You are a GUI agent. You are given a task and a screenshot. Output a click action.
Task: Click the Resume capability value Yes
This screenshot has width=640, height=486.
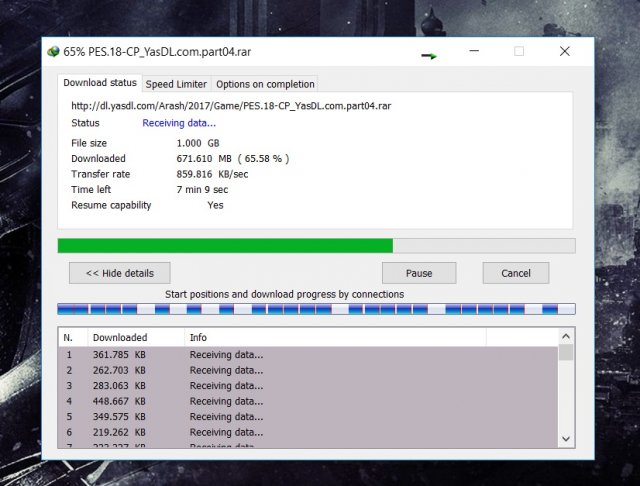pyautogui.click(x=215, y=205)
